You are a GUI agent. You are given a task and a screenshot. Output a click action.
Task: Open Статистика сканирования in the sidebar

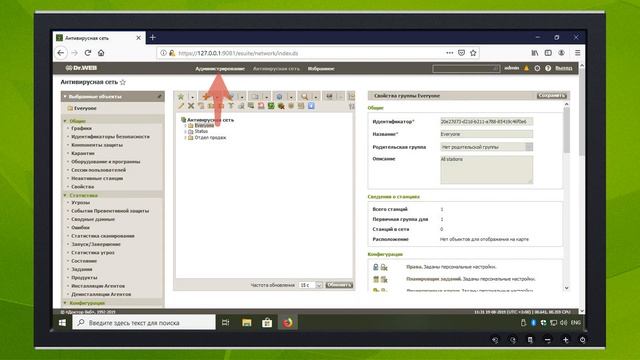pos(103,236)
